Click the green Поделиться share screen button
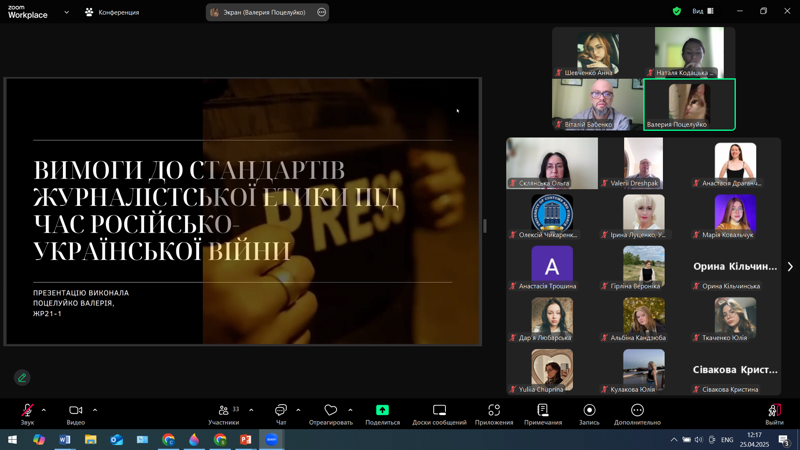The width and height of the screenshot is (800, 450). tap(382, 414)
